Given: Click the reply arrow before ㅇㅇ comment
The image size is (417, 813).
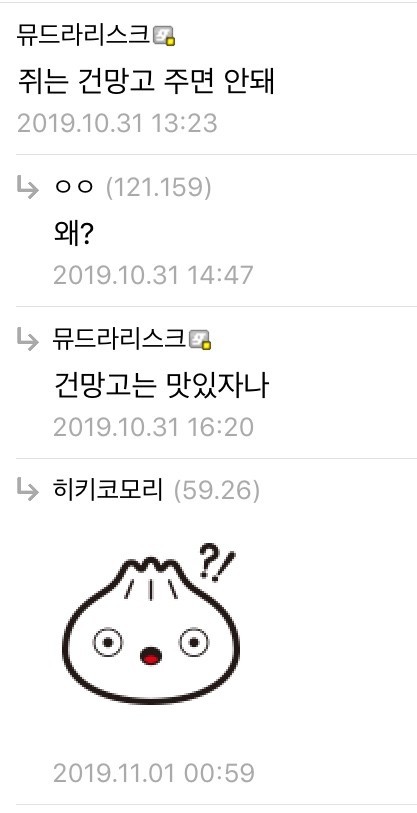Looking at the screenshot, I should tap(27, 189).
